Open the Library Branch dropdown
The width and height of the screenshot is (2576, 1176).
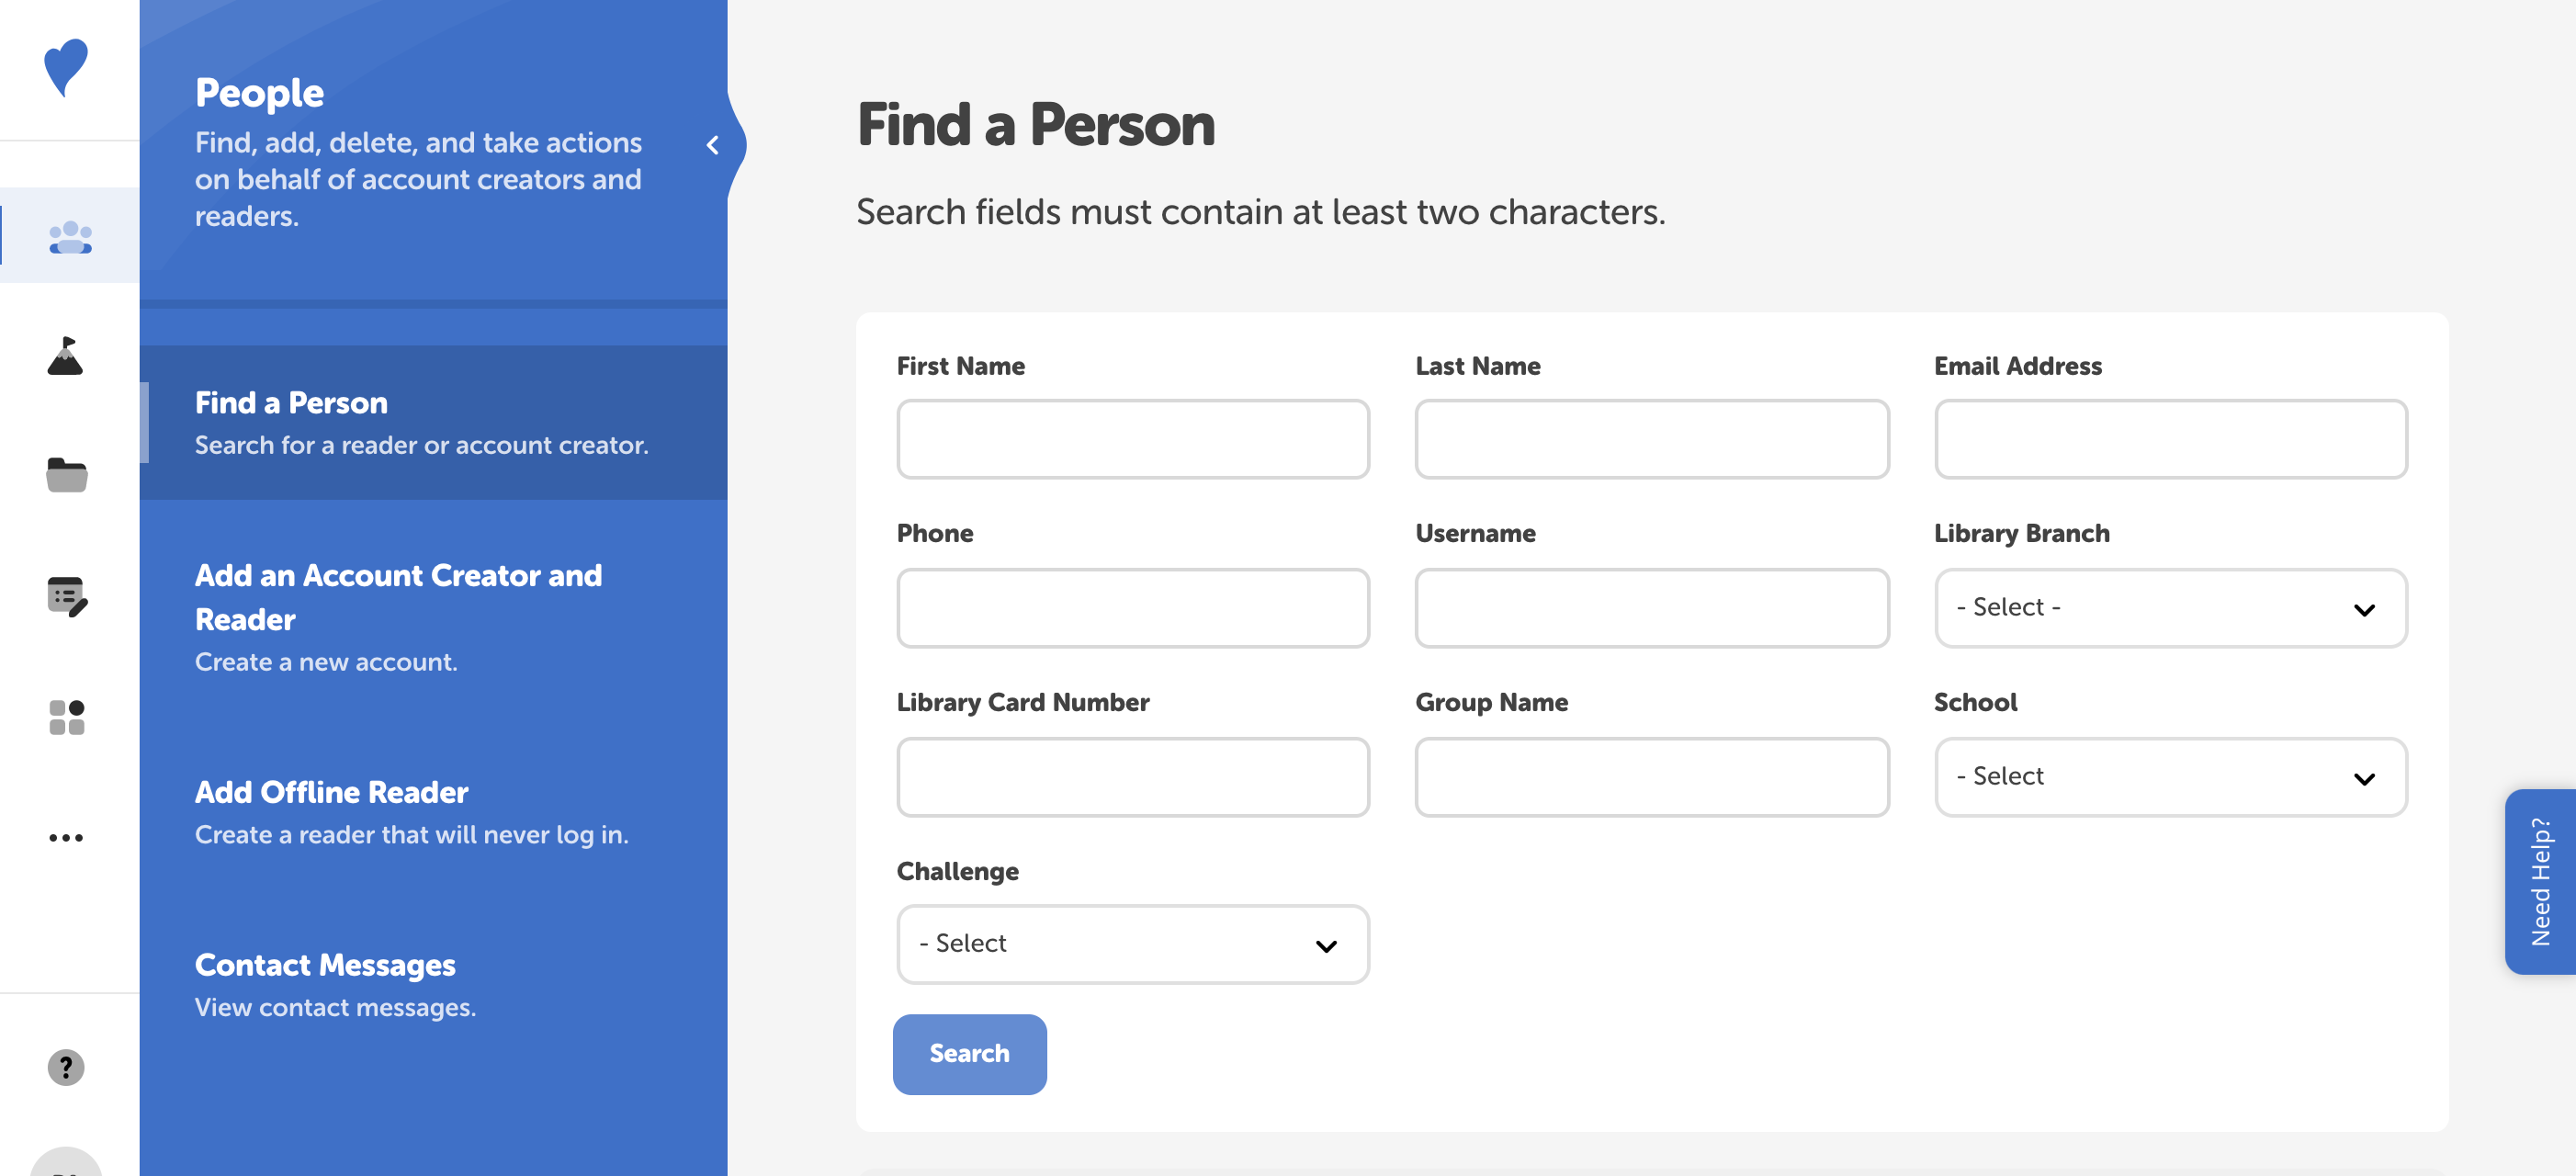[x=2170, y=607]
